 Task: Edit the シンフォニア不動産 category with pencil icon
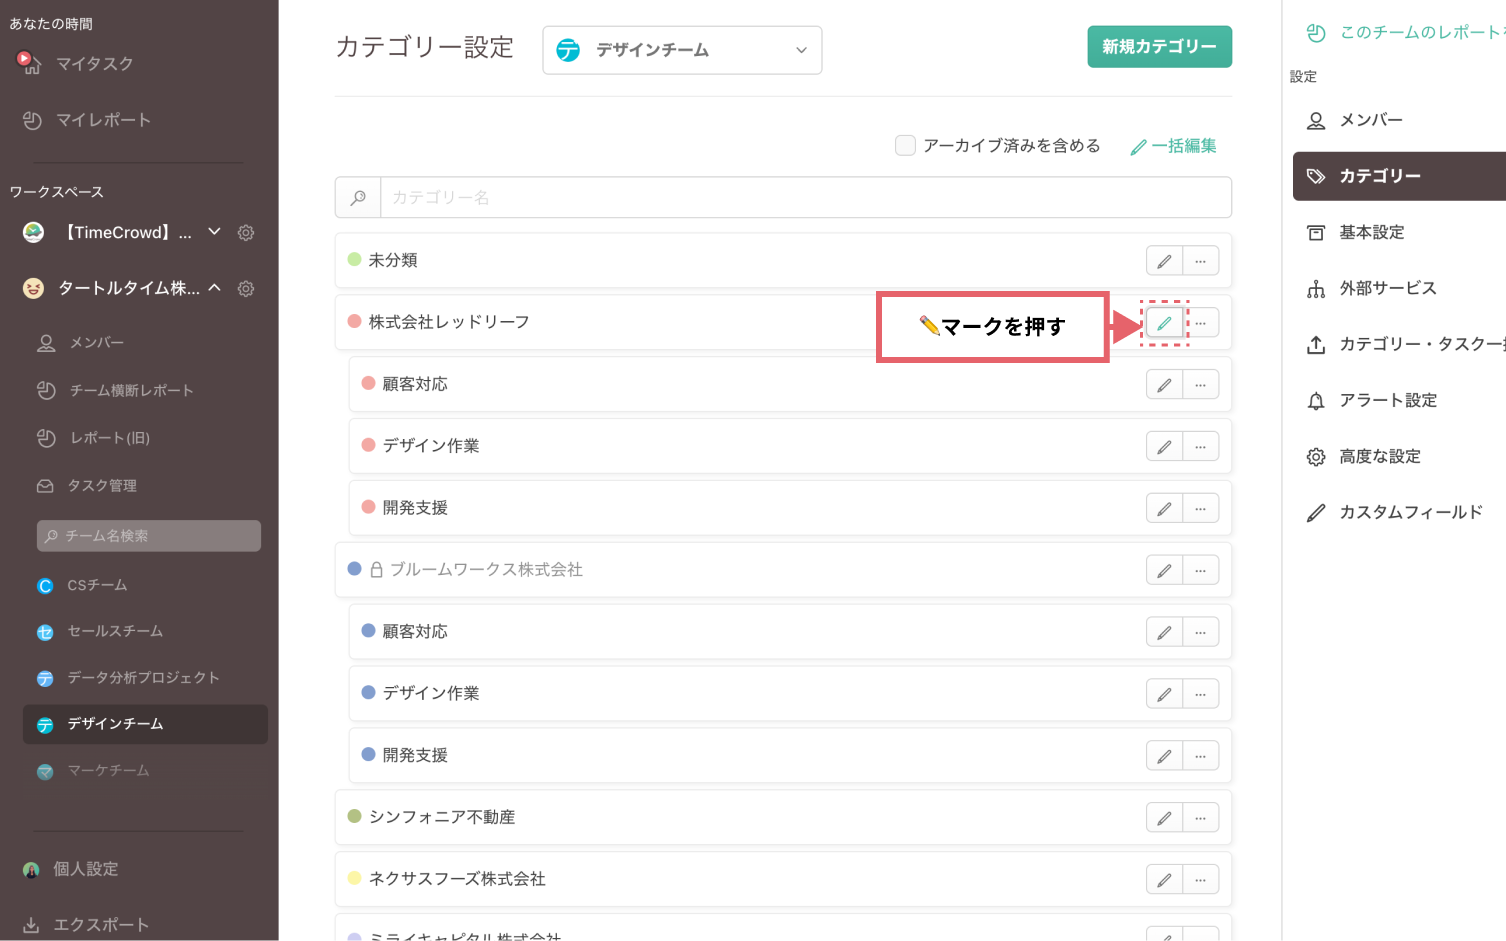click(1164, 818)
